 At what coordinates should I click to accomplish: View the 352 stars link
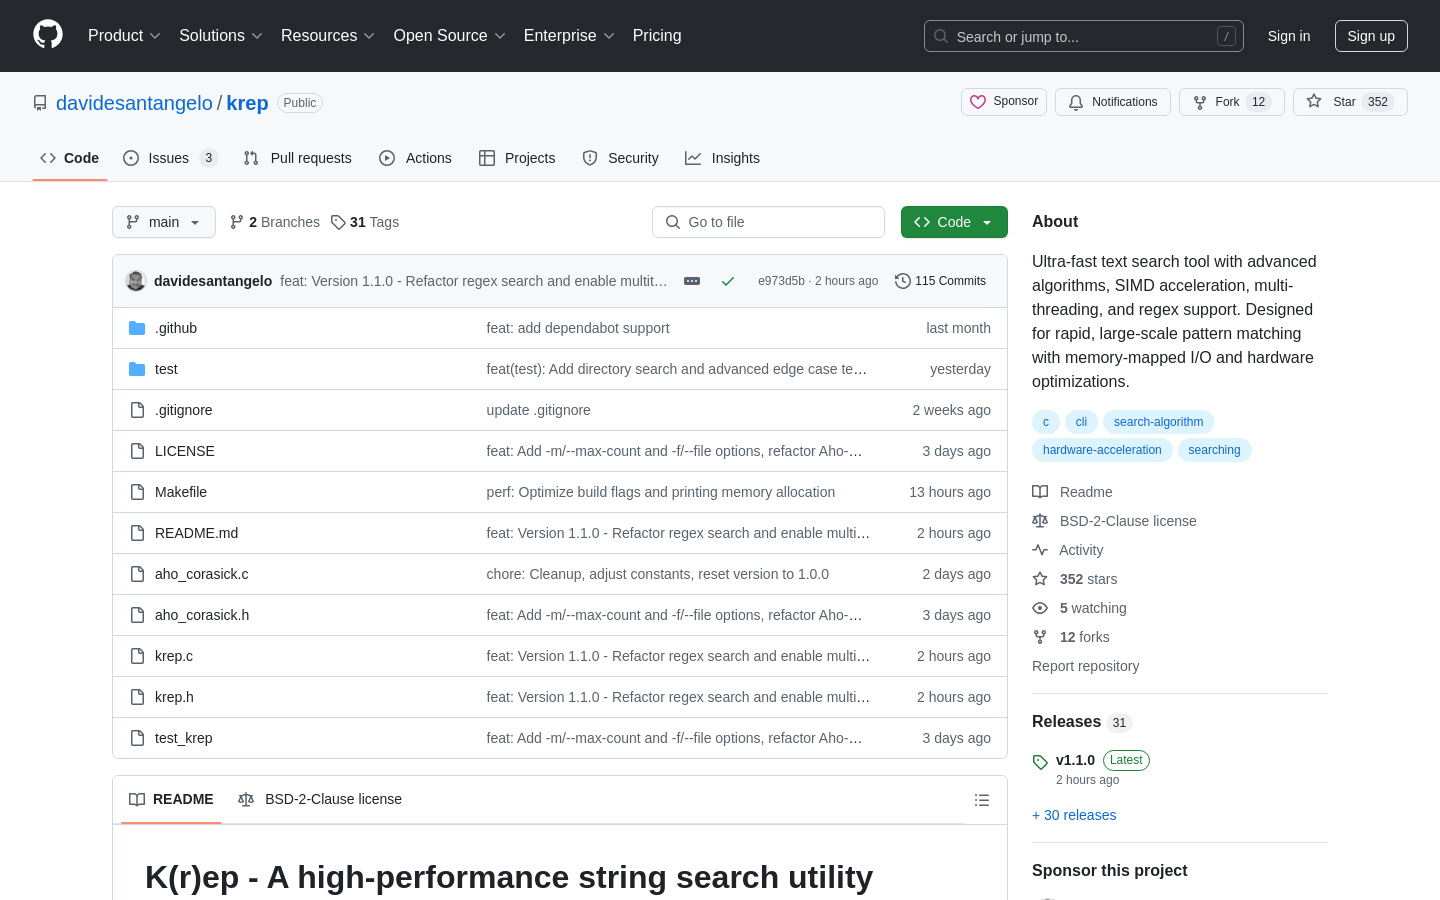pyautogui.click(x=1075, y=579)
